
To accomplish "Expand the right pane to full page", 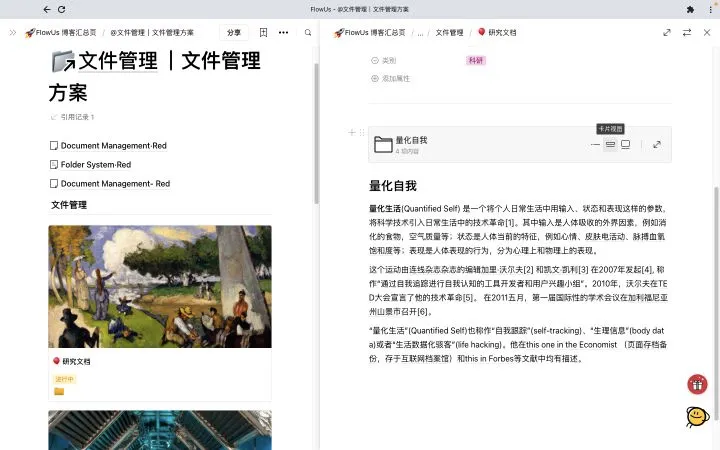I will (x=667, y=33).
